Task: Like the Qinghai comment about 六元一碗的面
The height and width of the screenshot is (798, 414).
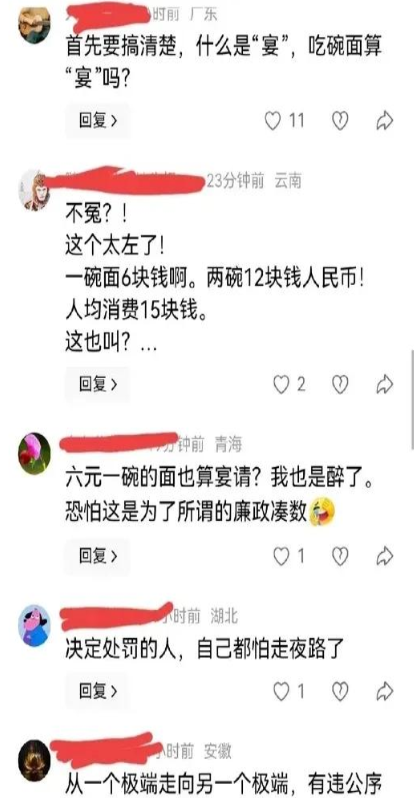Action: click(x=281, y=557)
